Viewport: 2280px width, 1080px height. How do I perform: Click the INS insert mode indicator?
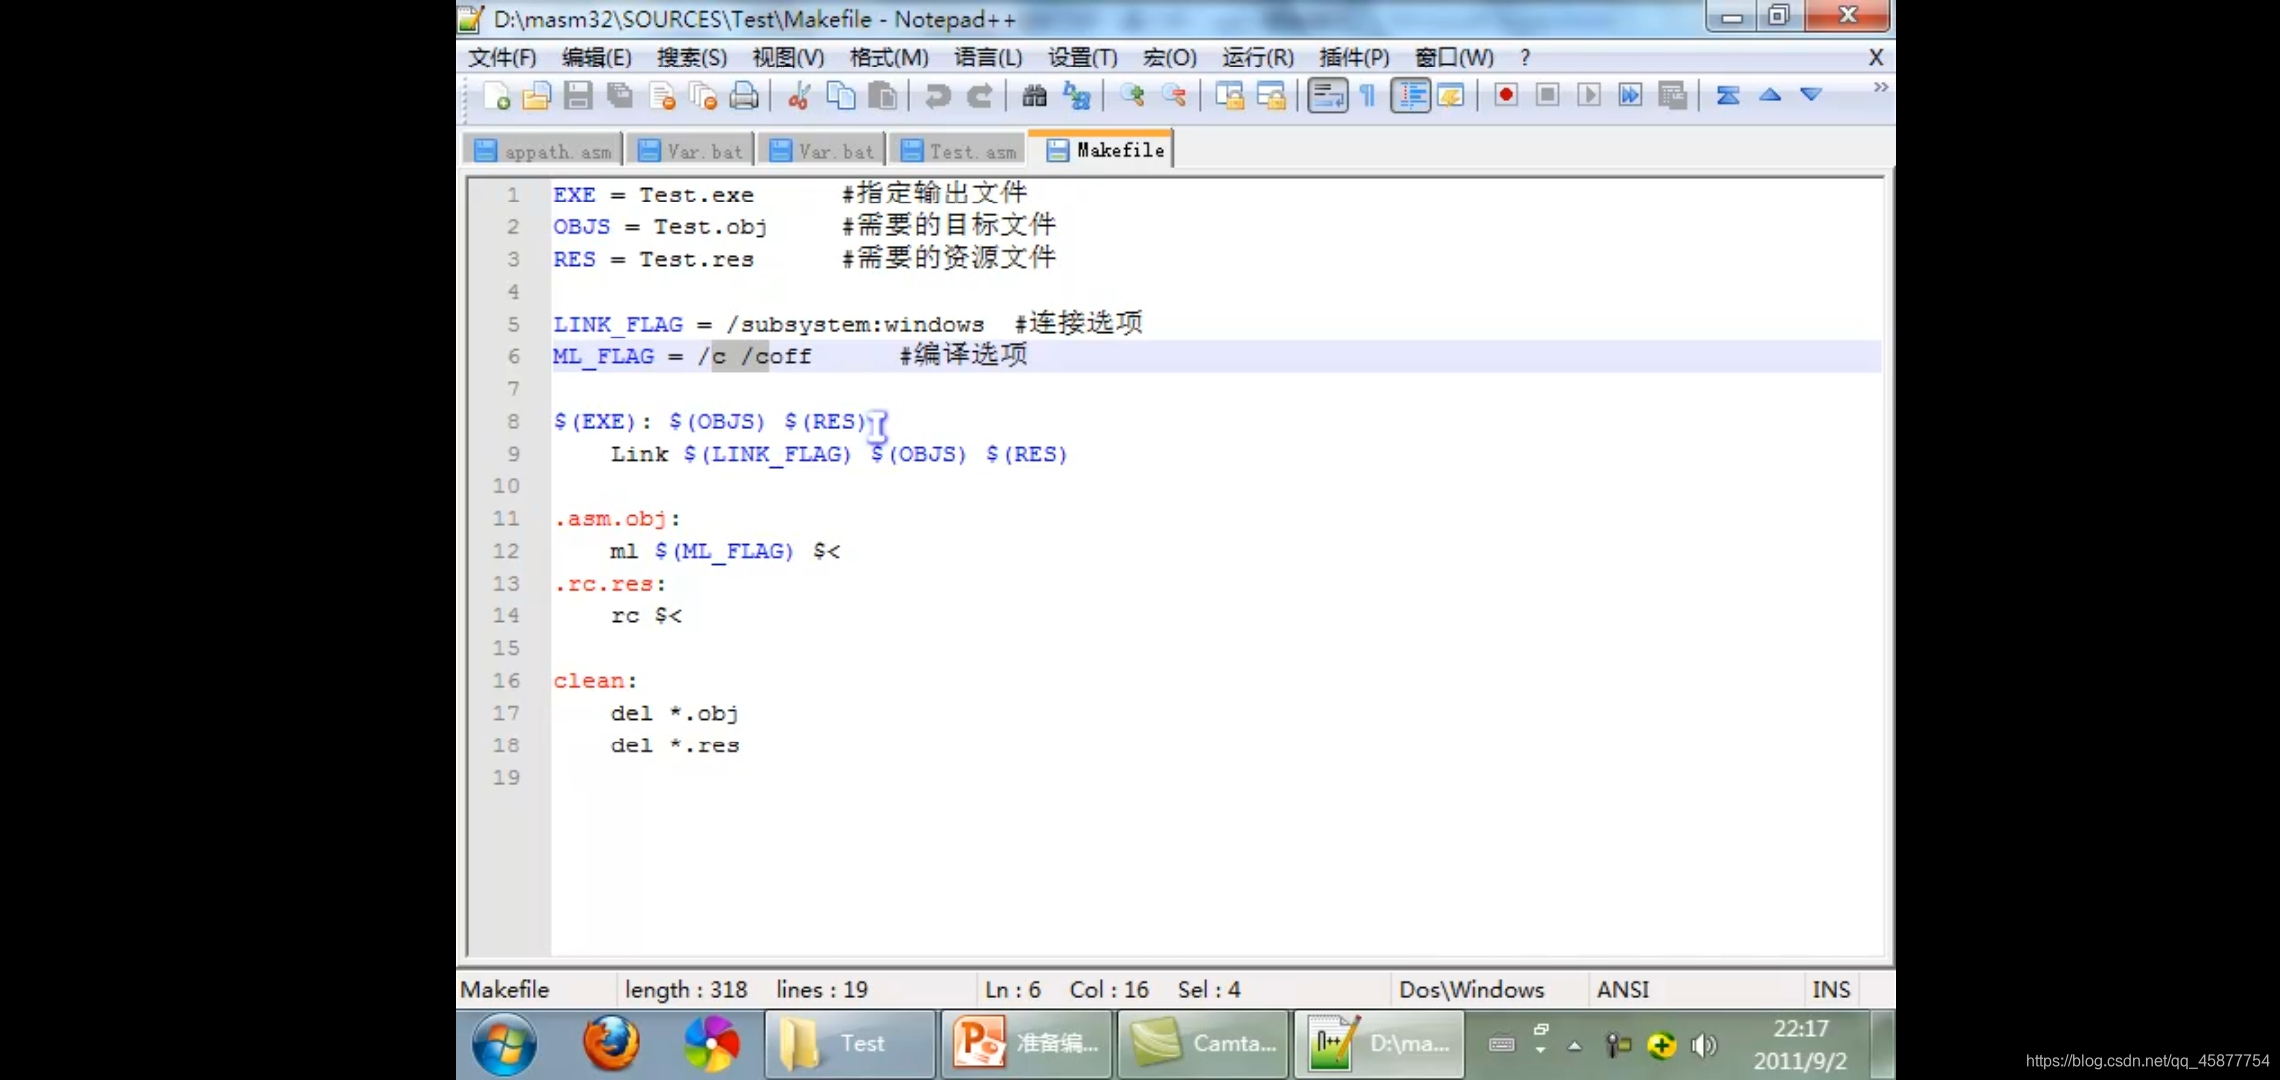(1831, 990)
